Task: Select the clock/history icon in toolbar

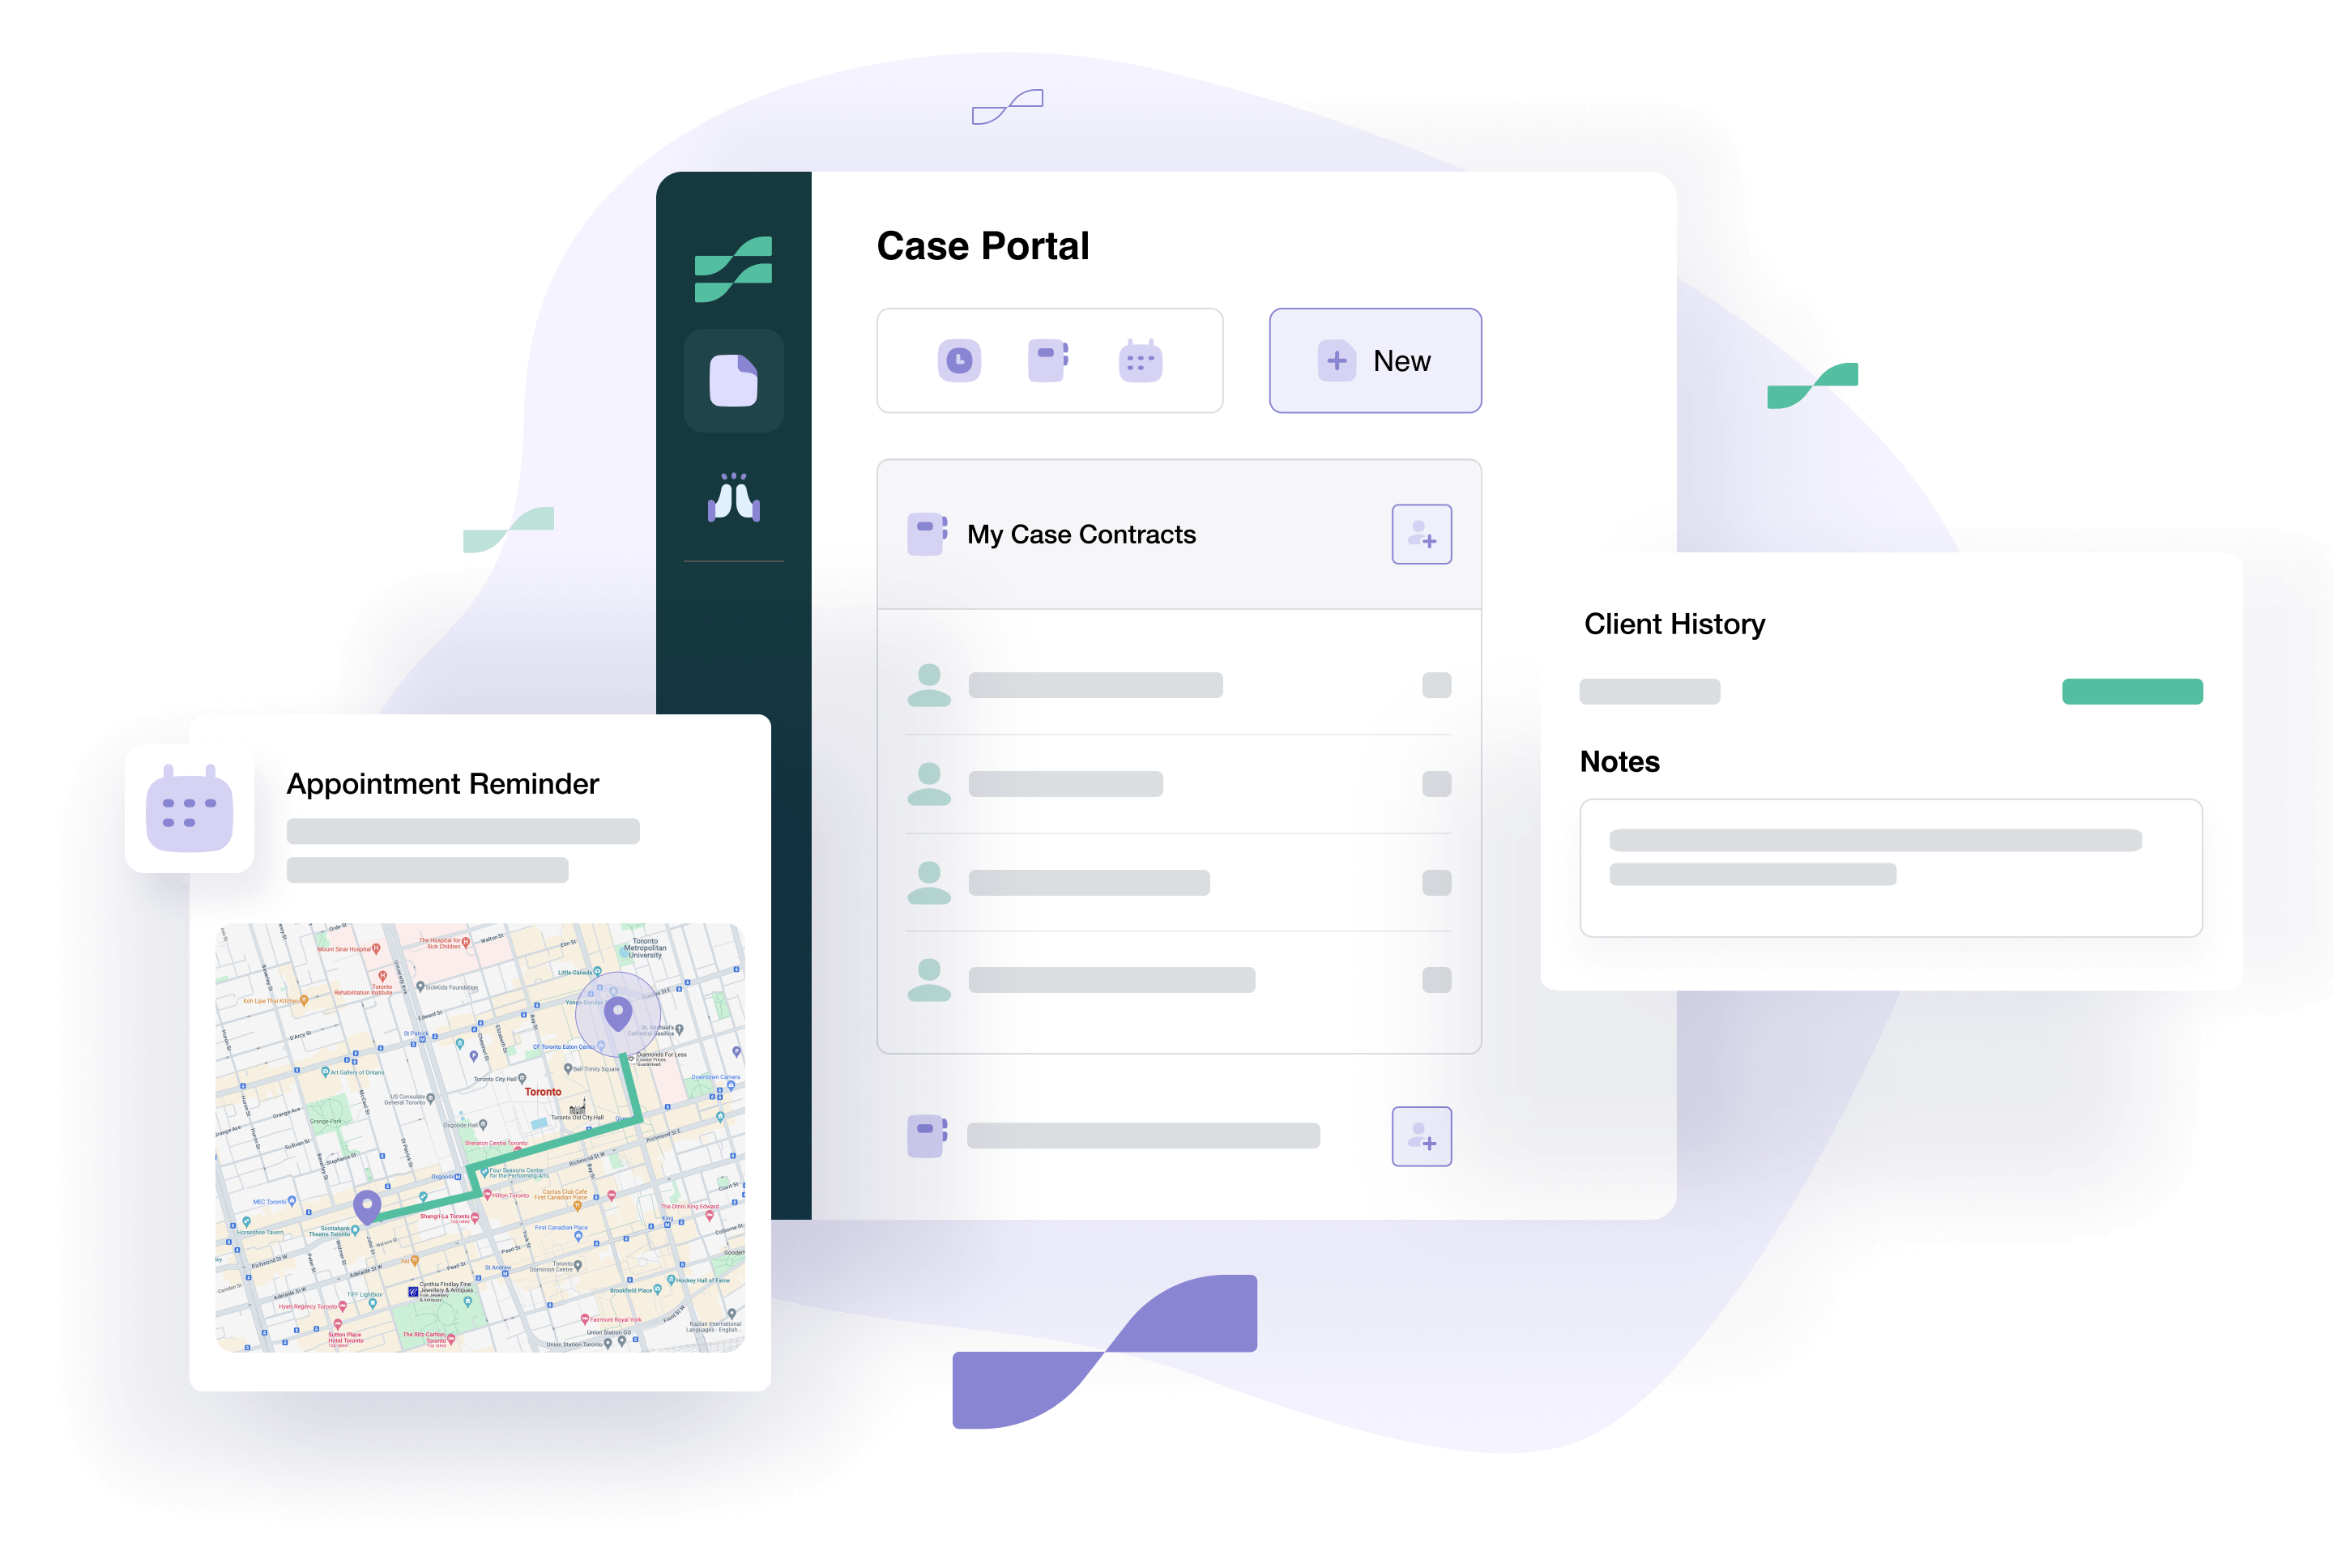Action: click(959, 362)
